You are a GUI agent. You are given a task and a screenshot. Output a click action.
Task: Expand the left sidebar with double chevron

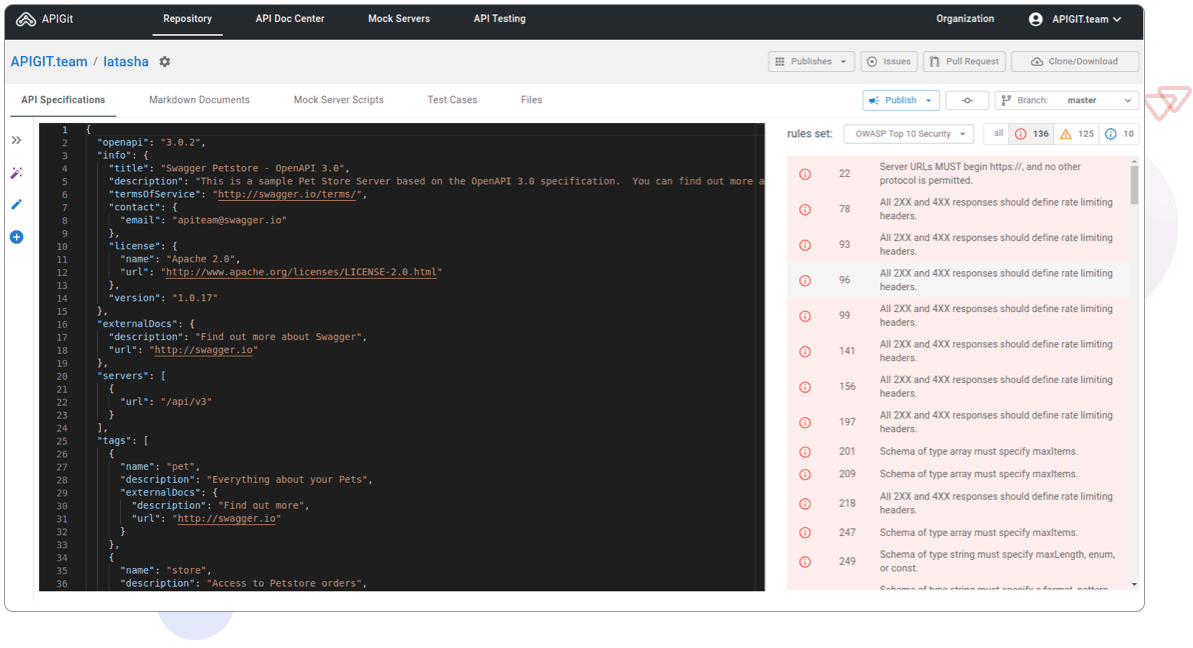(16, 140)
